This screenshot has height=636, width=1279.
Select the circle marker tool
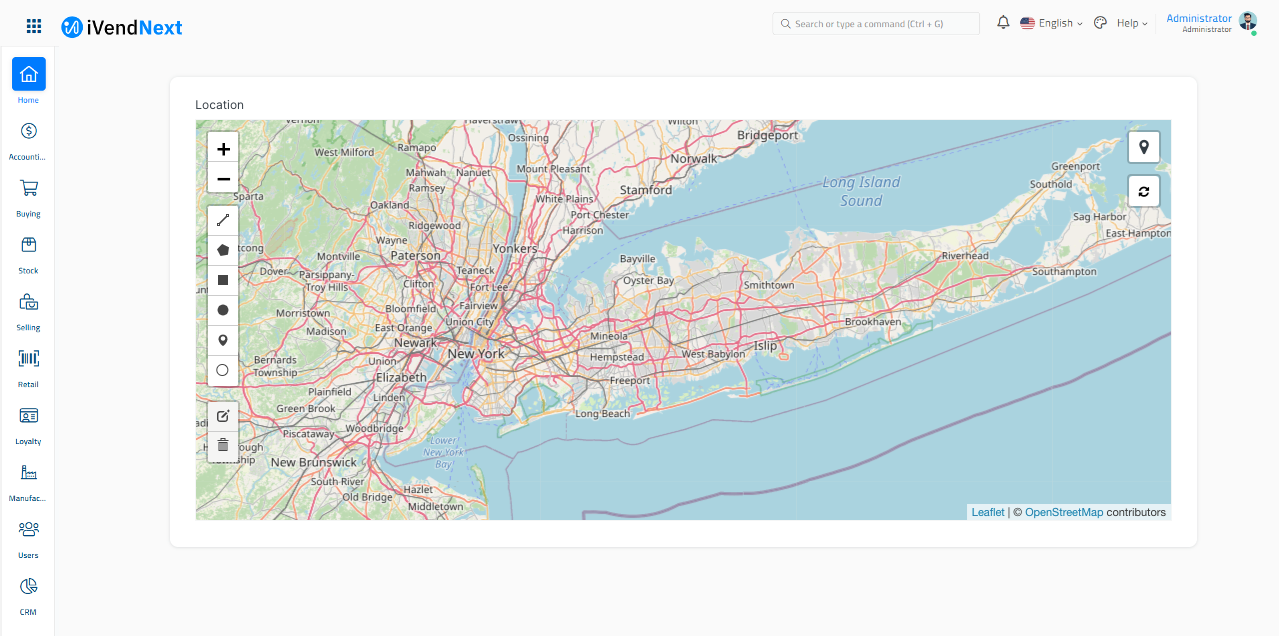pyautogui.click(x=223, y=371)
